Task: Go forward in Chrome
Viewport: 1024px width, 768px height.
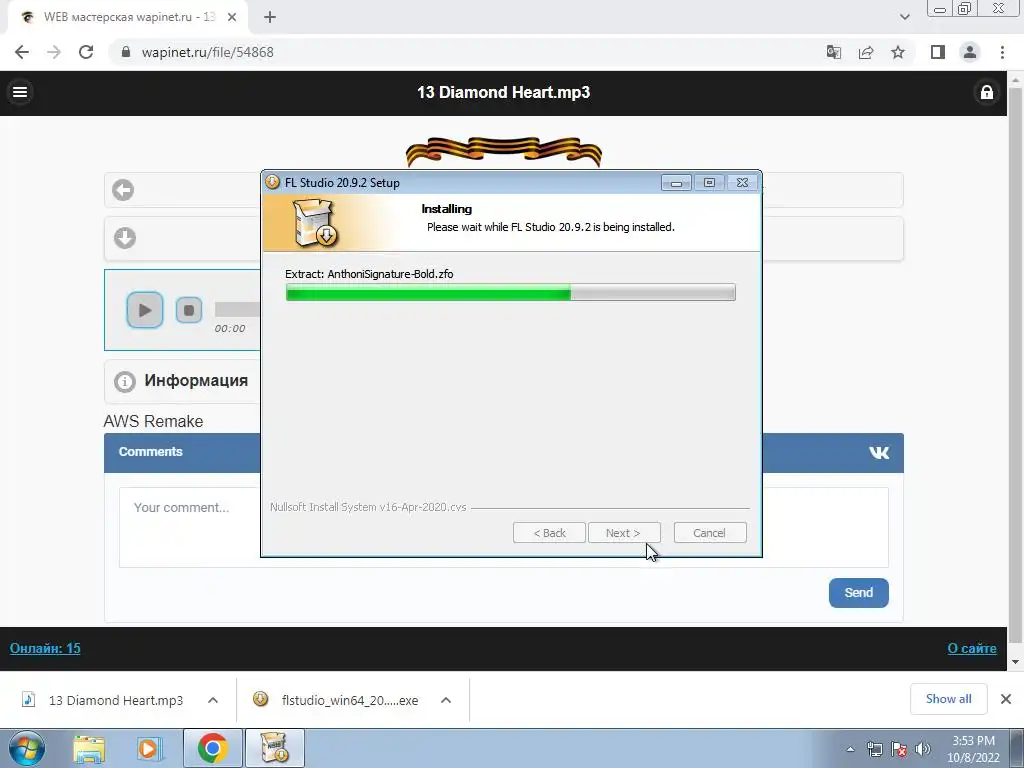Action: (54, 52)
